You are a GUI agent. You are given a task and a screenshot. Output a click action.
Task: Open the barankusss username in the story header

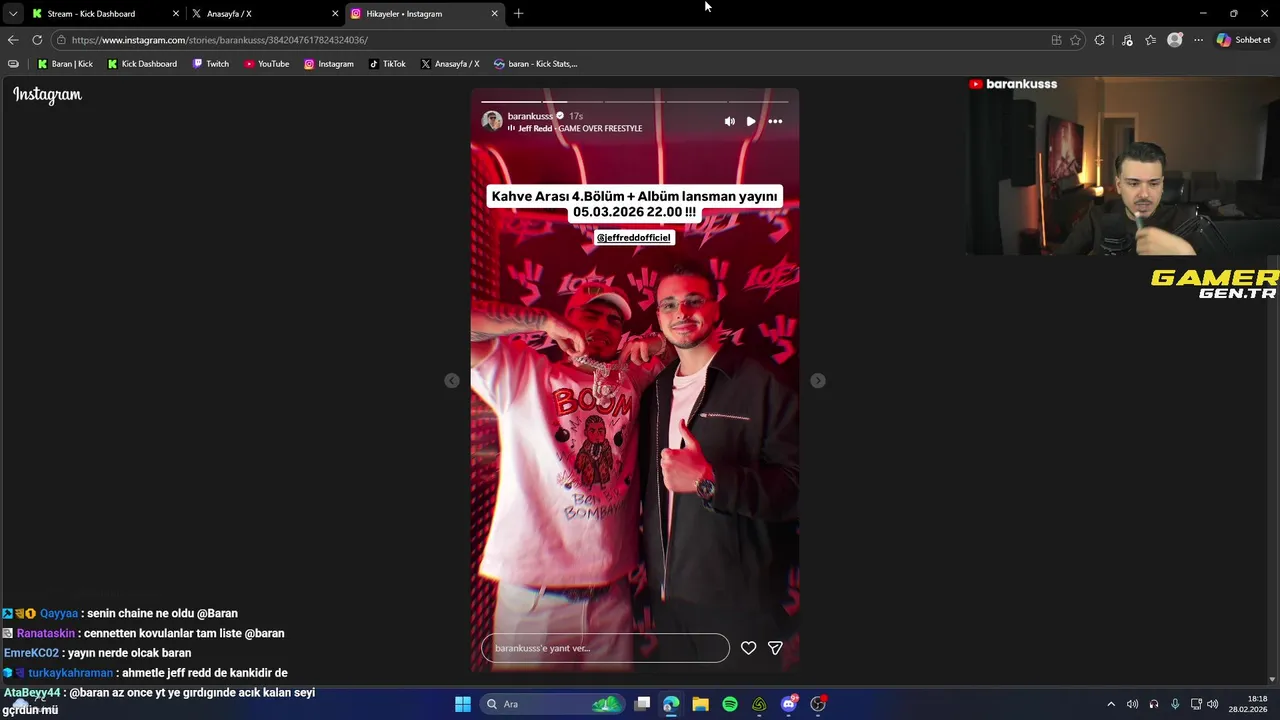click(x=530, y=116)
